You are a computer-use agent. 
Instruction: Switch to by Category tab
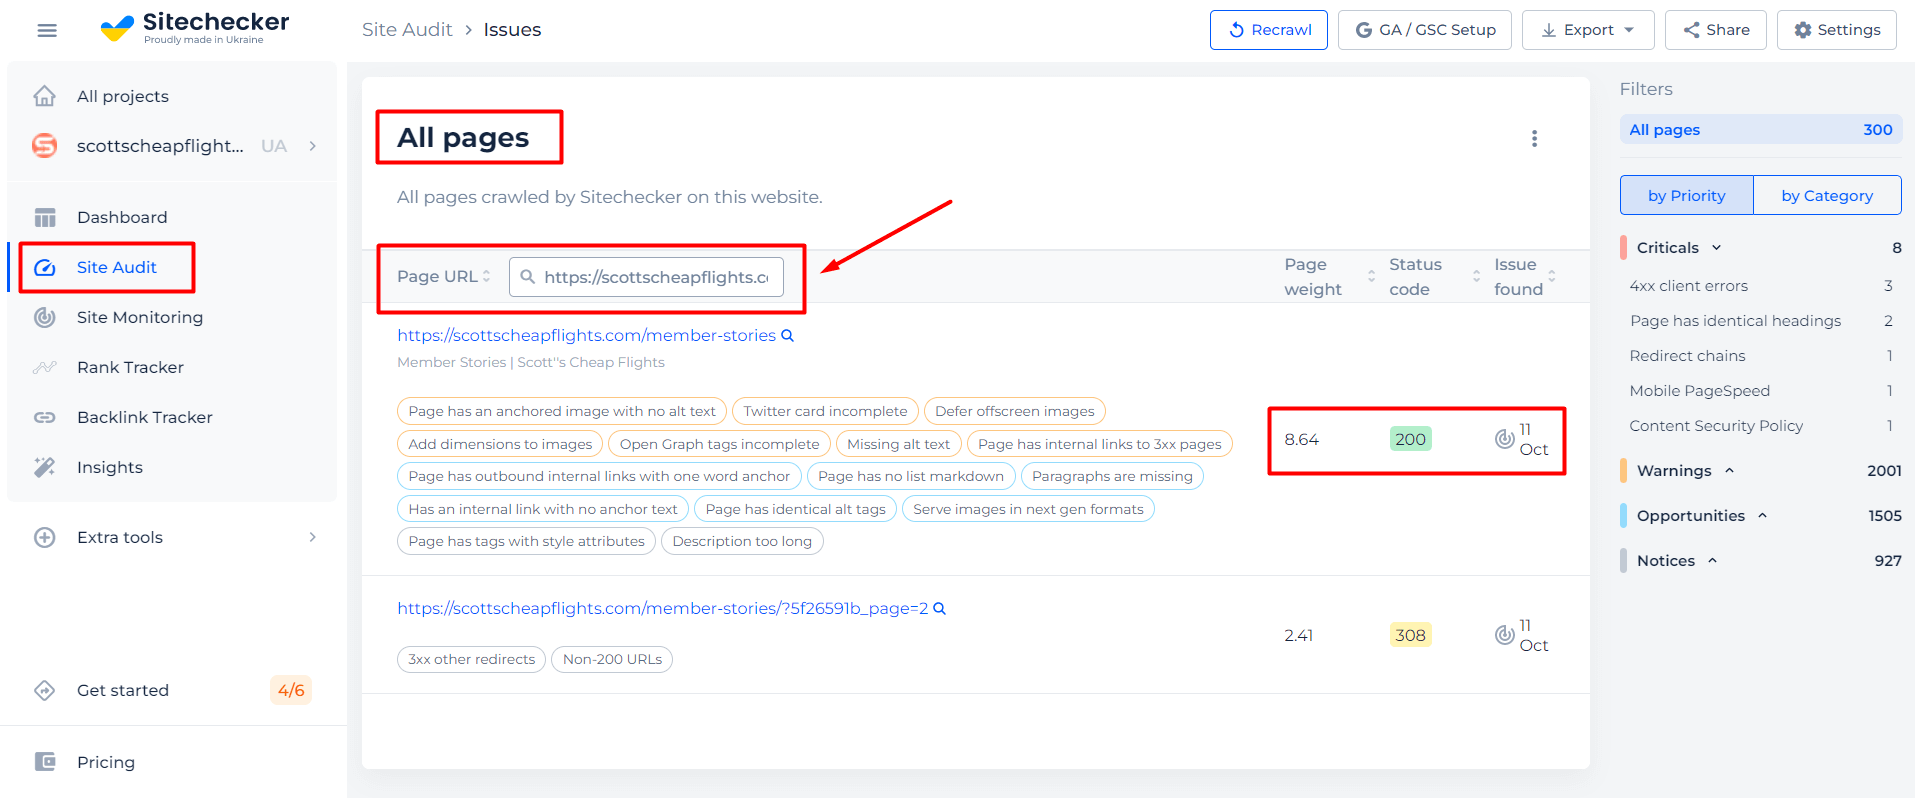pos(1827,195)
